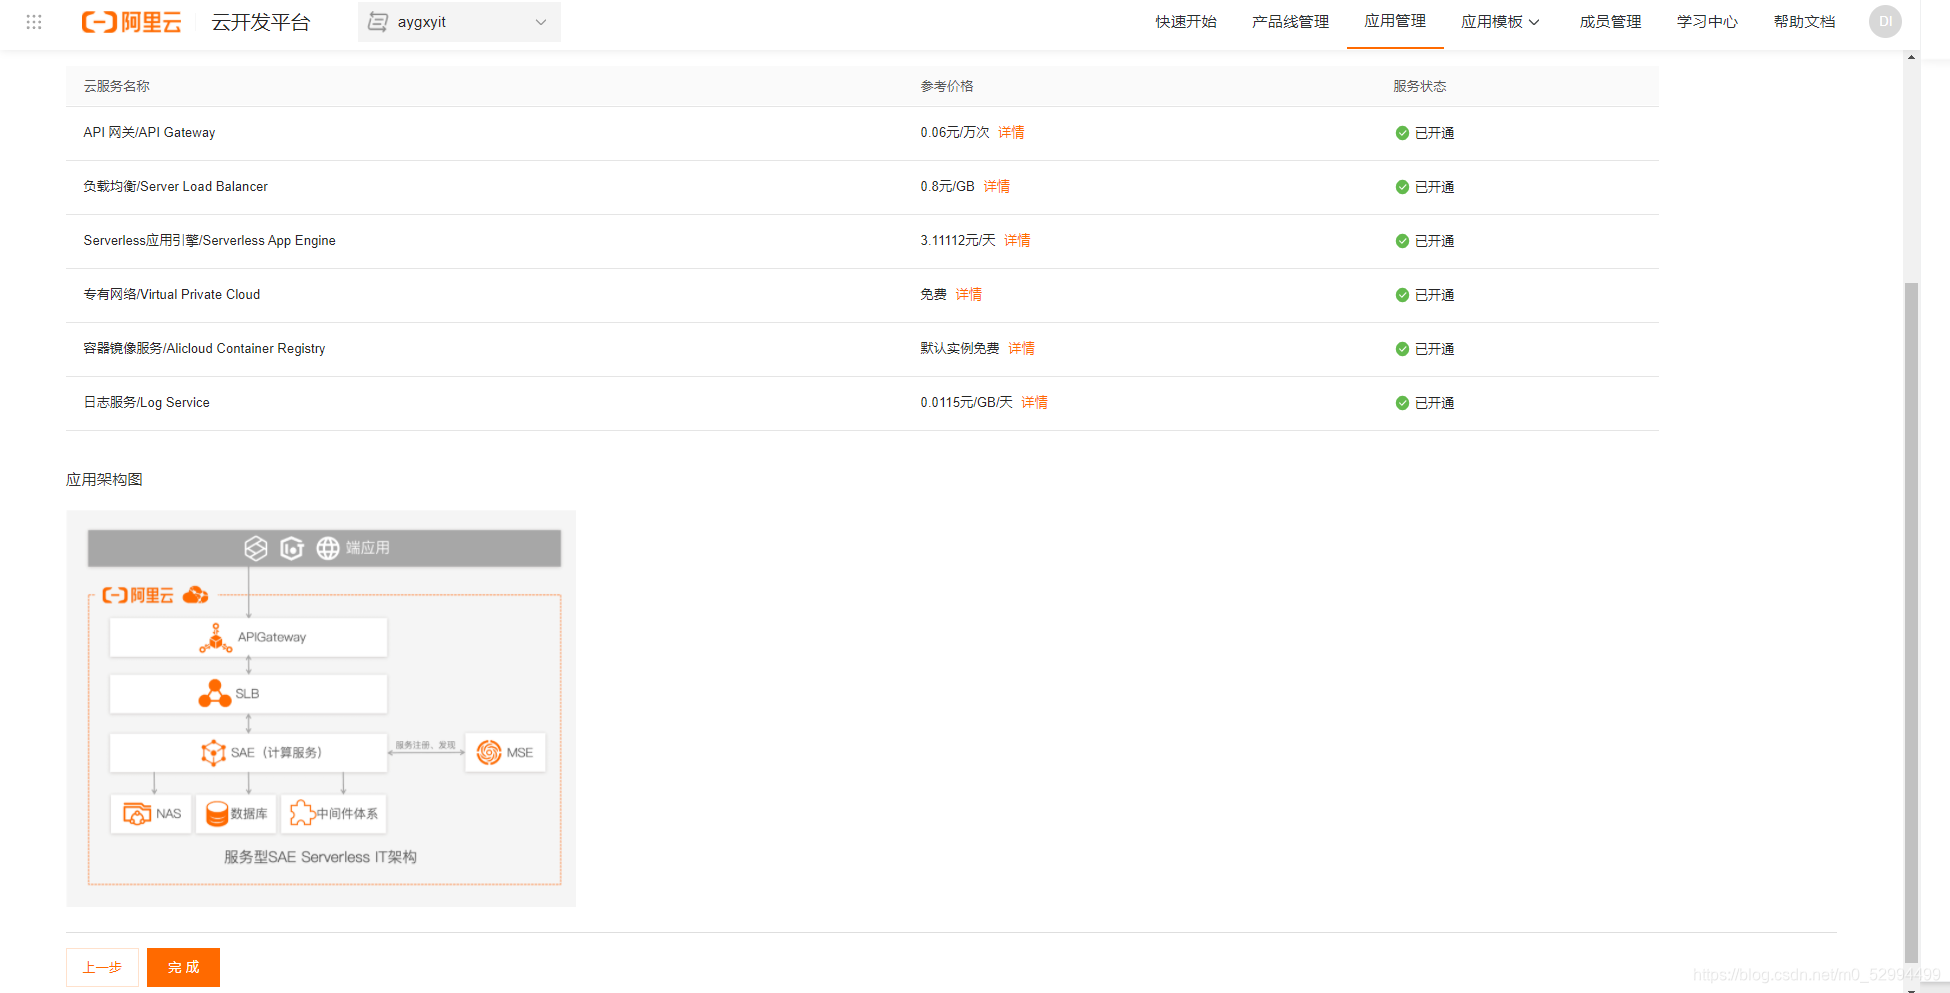Open 帮助文档 in top navigation
This screenshot has height=993, width=1950.
(1804, 22)
